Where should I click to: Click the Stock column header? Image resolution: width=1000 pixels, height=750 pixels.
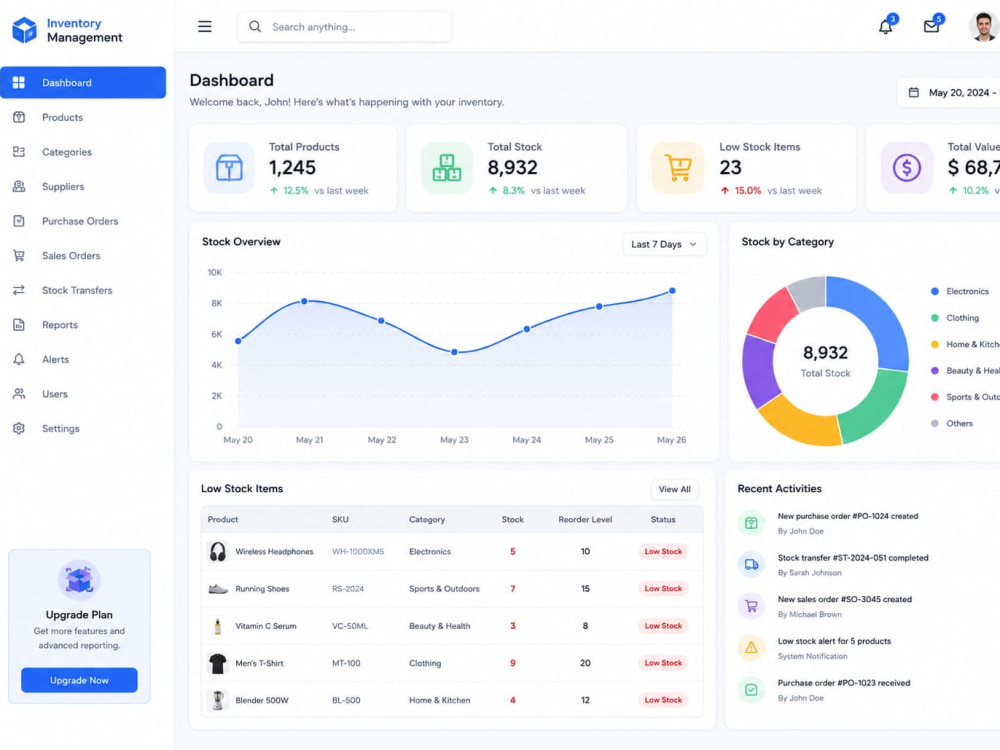[512, 519]
